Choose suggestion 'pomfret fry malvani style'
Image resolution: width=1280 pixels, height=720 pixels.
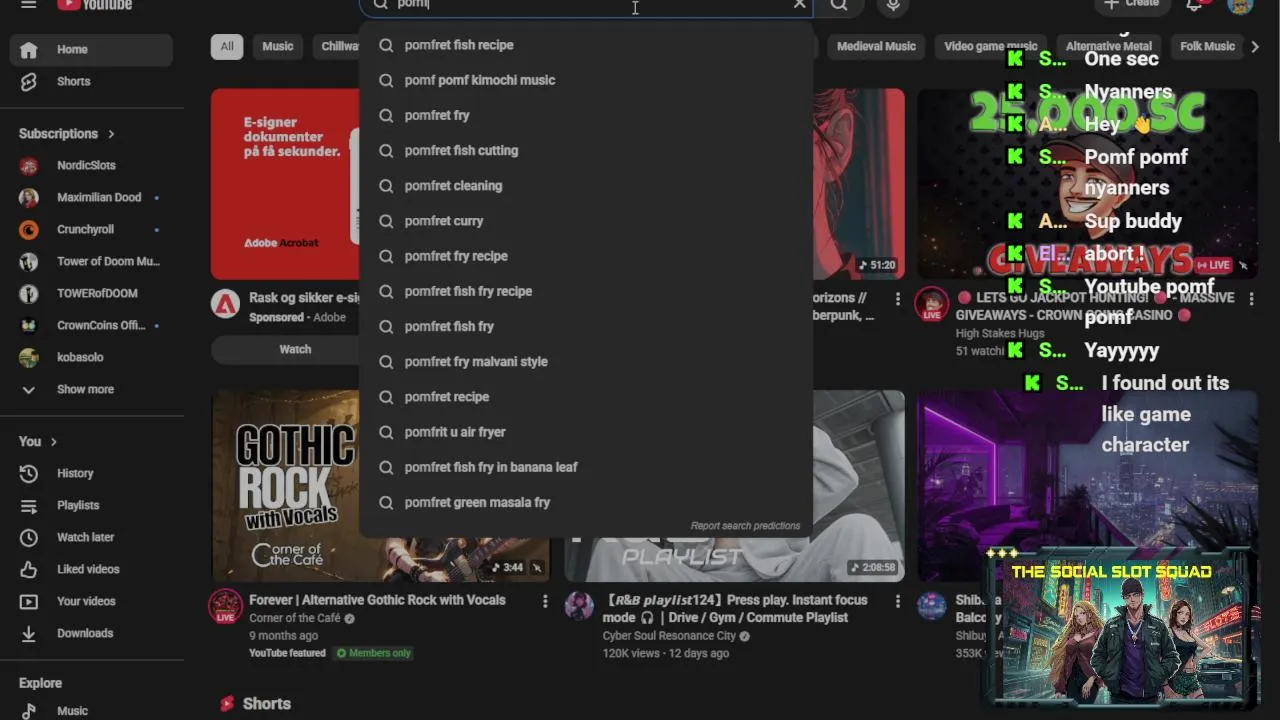tap(586, 361)
